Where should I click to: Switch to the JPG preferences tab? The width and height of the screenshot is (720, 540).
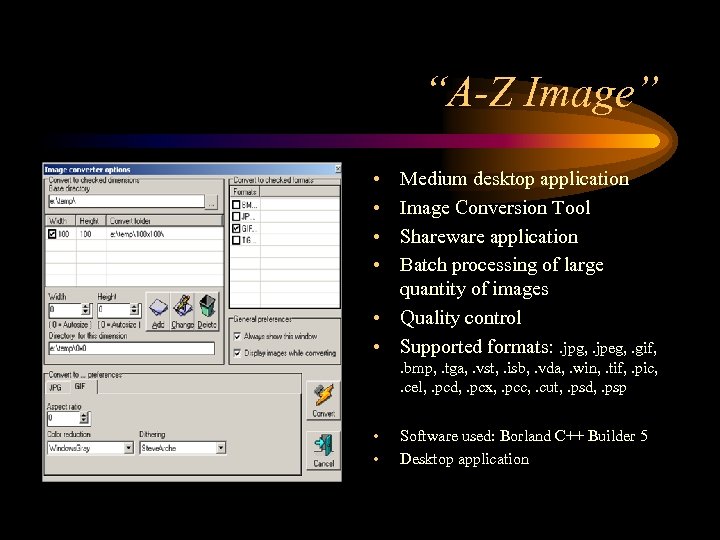(x=55, y=388)
